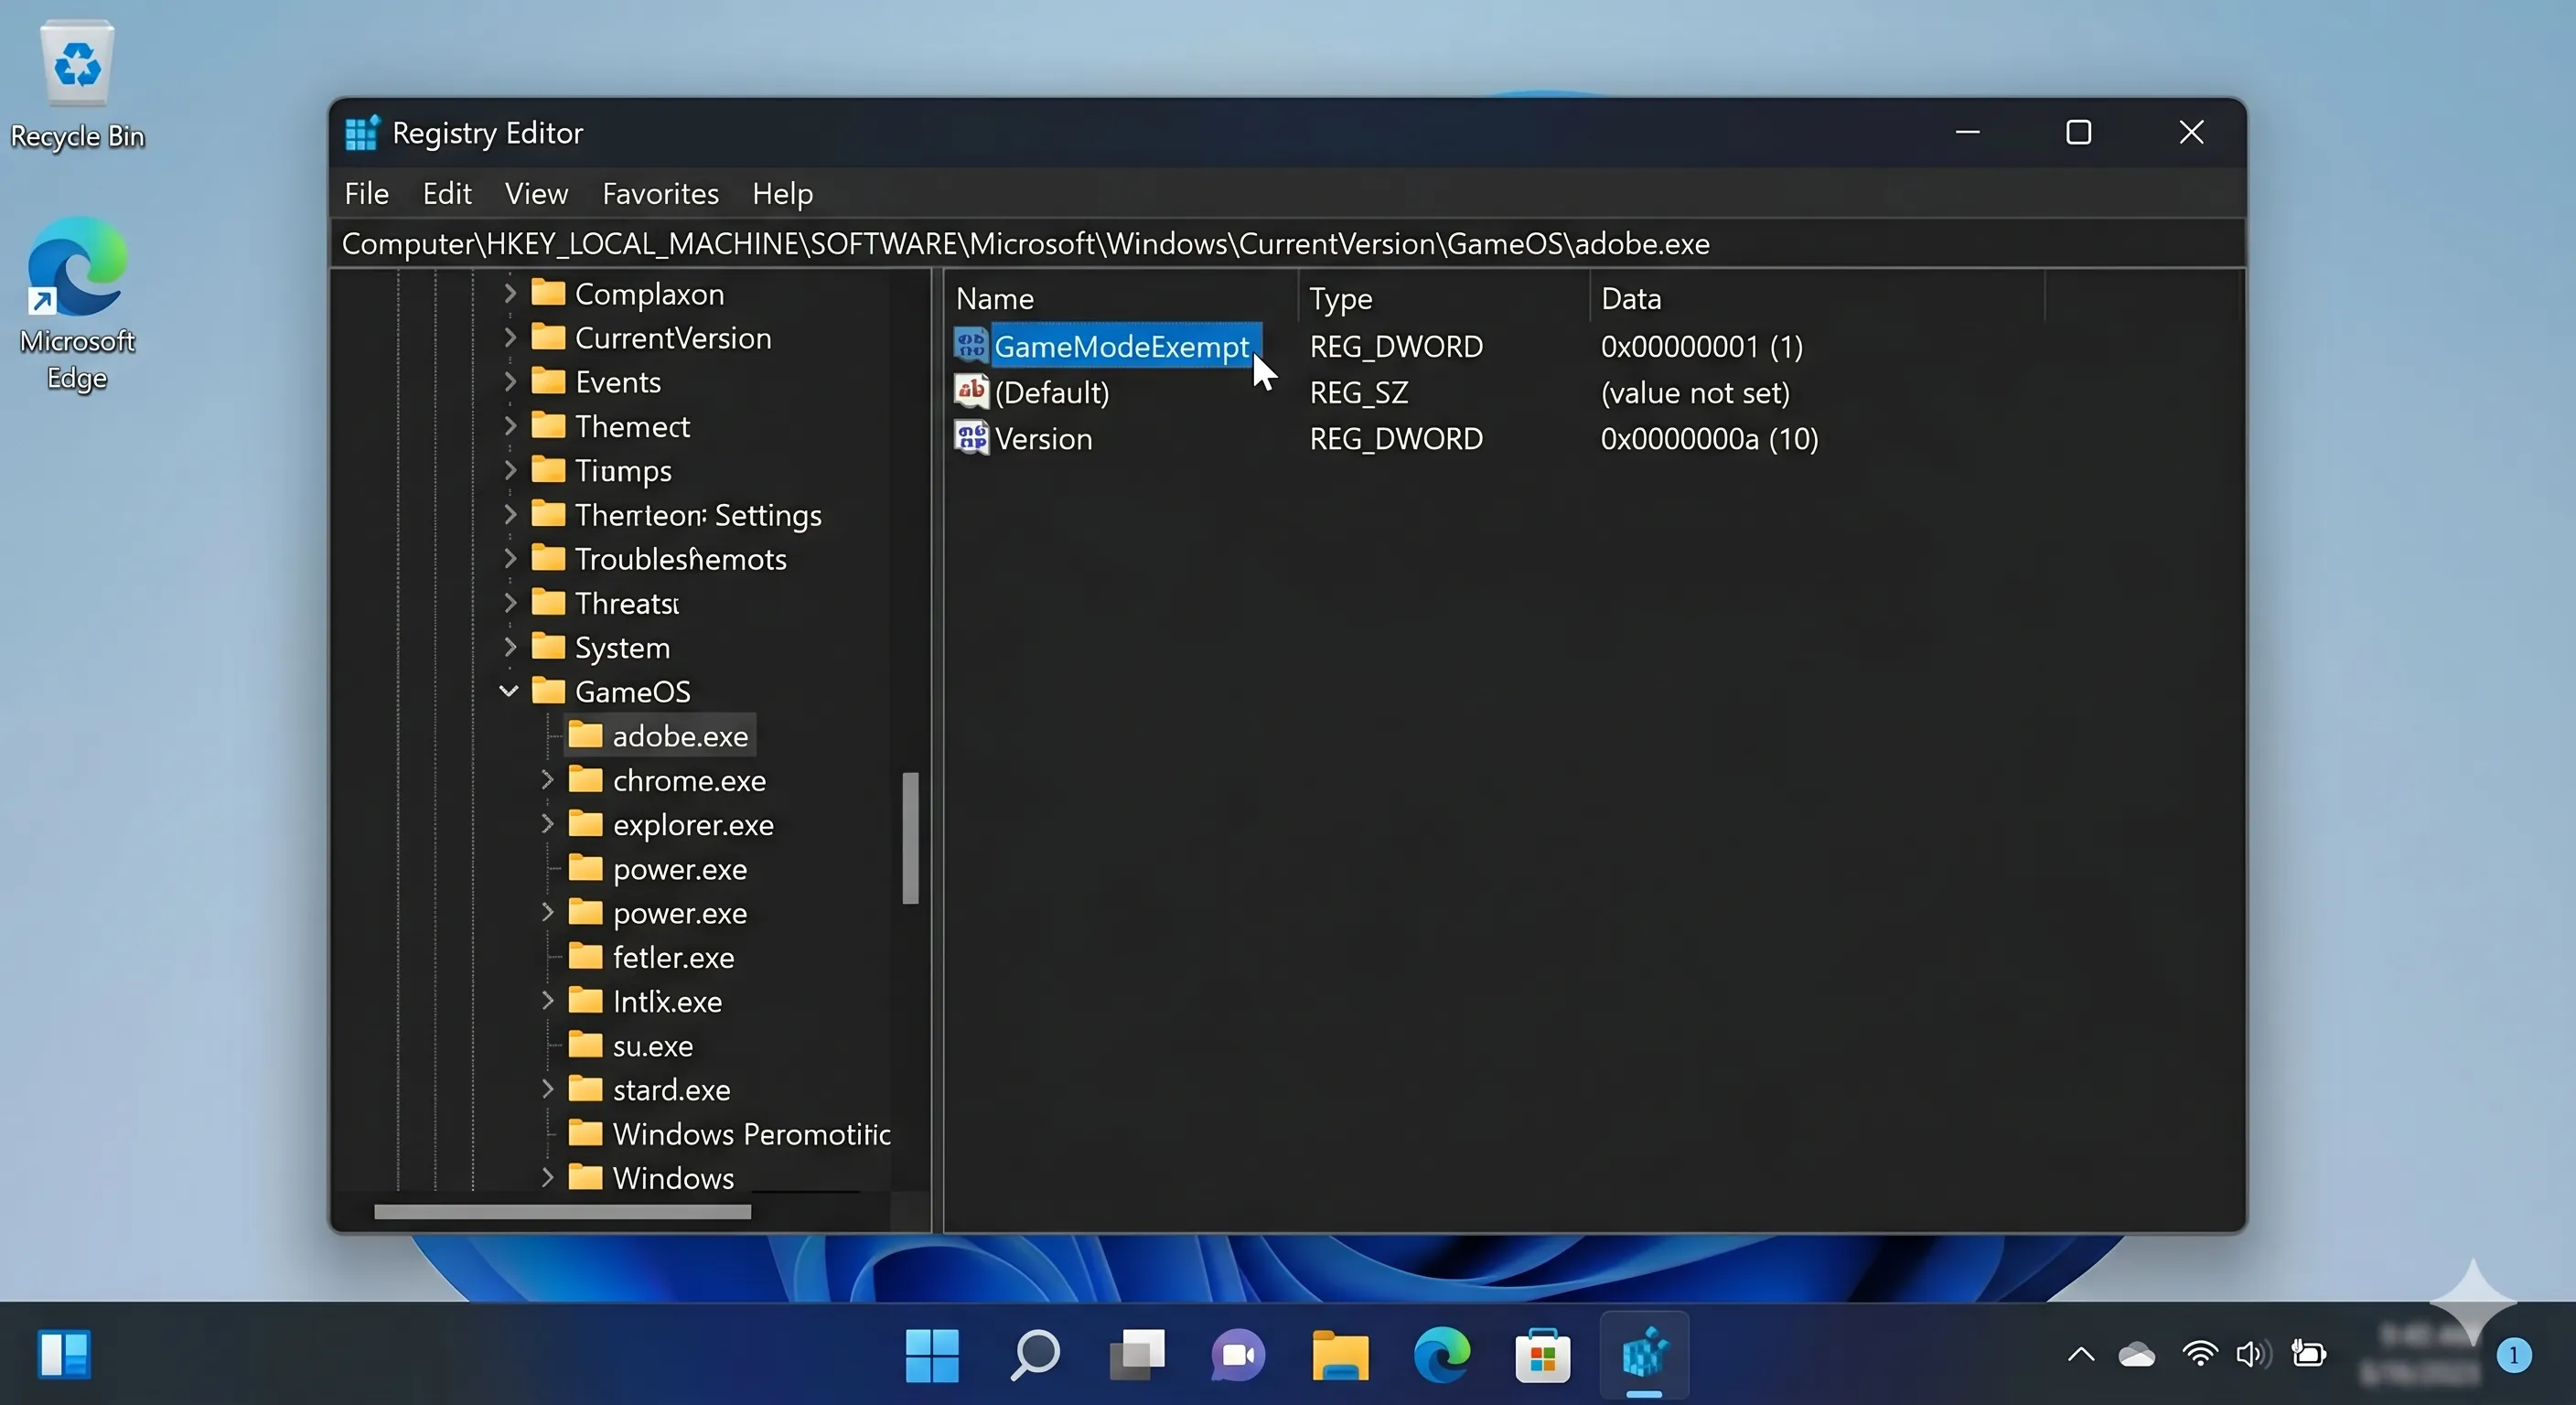The height and width of the screenshot is (1405, 2576).
Task: Select the su.exe folder icon
Action: point(585,1045)
